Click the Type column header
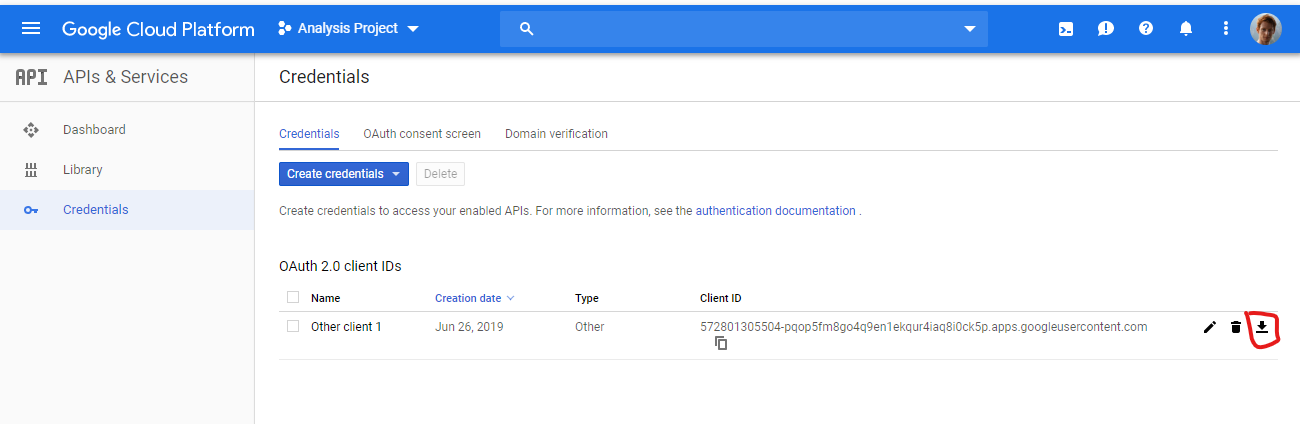The height and width of the screenshot is (424, 1300). point(587,298)
